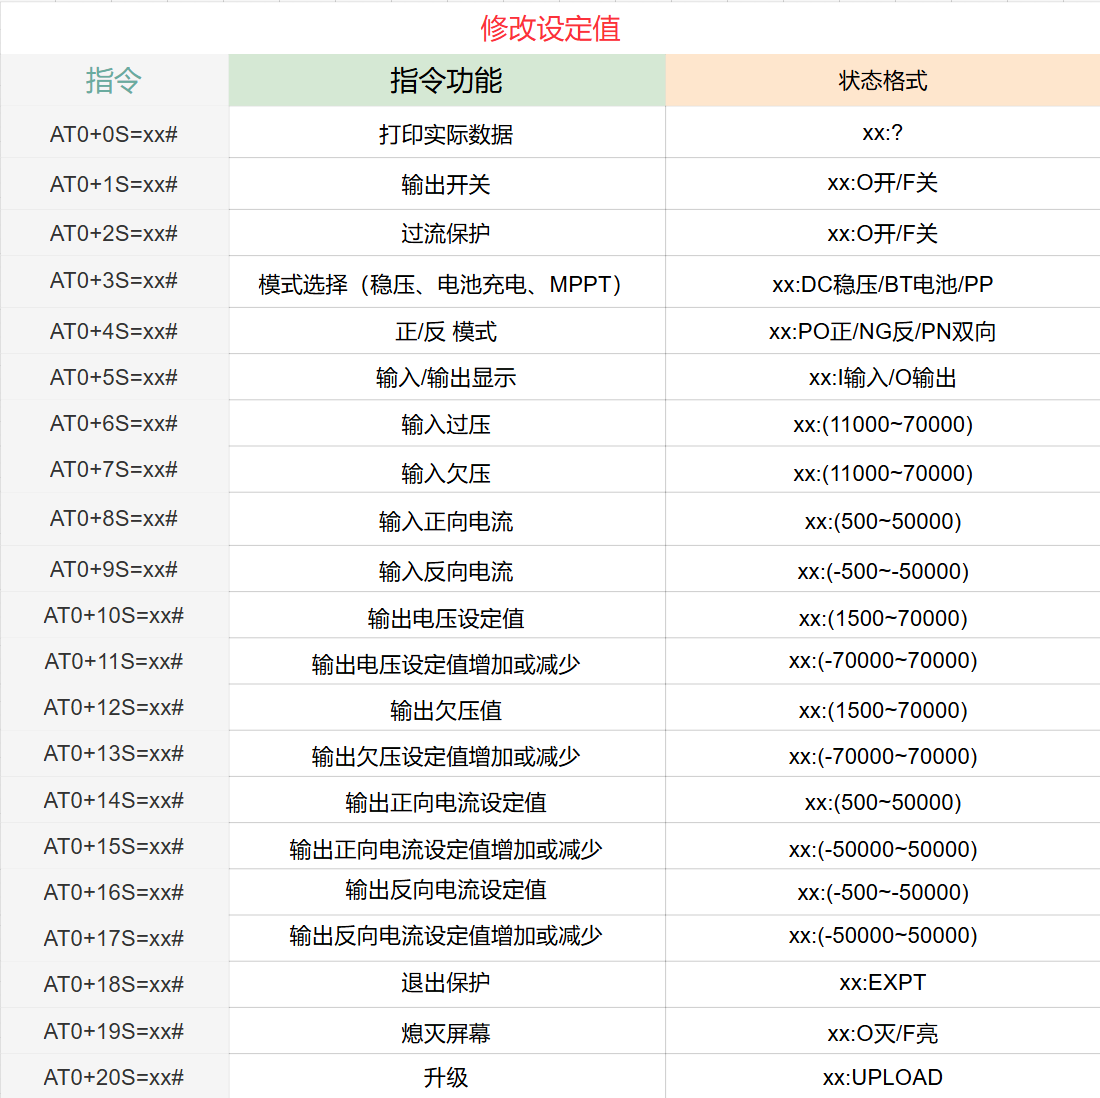The height and width of the screenshot is (1098, 1100).
Task: Select cell '过流保护'
Action: pyautogui.click(x=446, y=233)
